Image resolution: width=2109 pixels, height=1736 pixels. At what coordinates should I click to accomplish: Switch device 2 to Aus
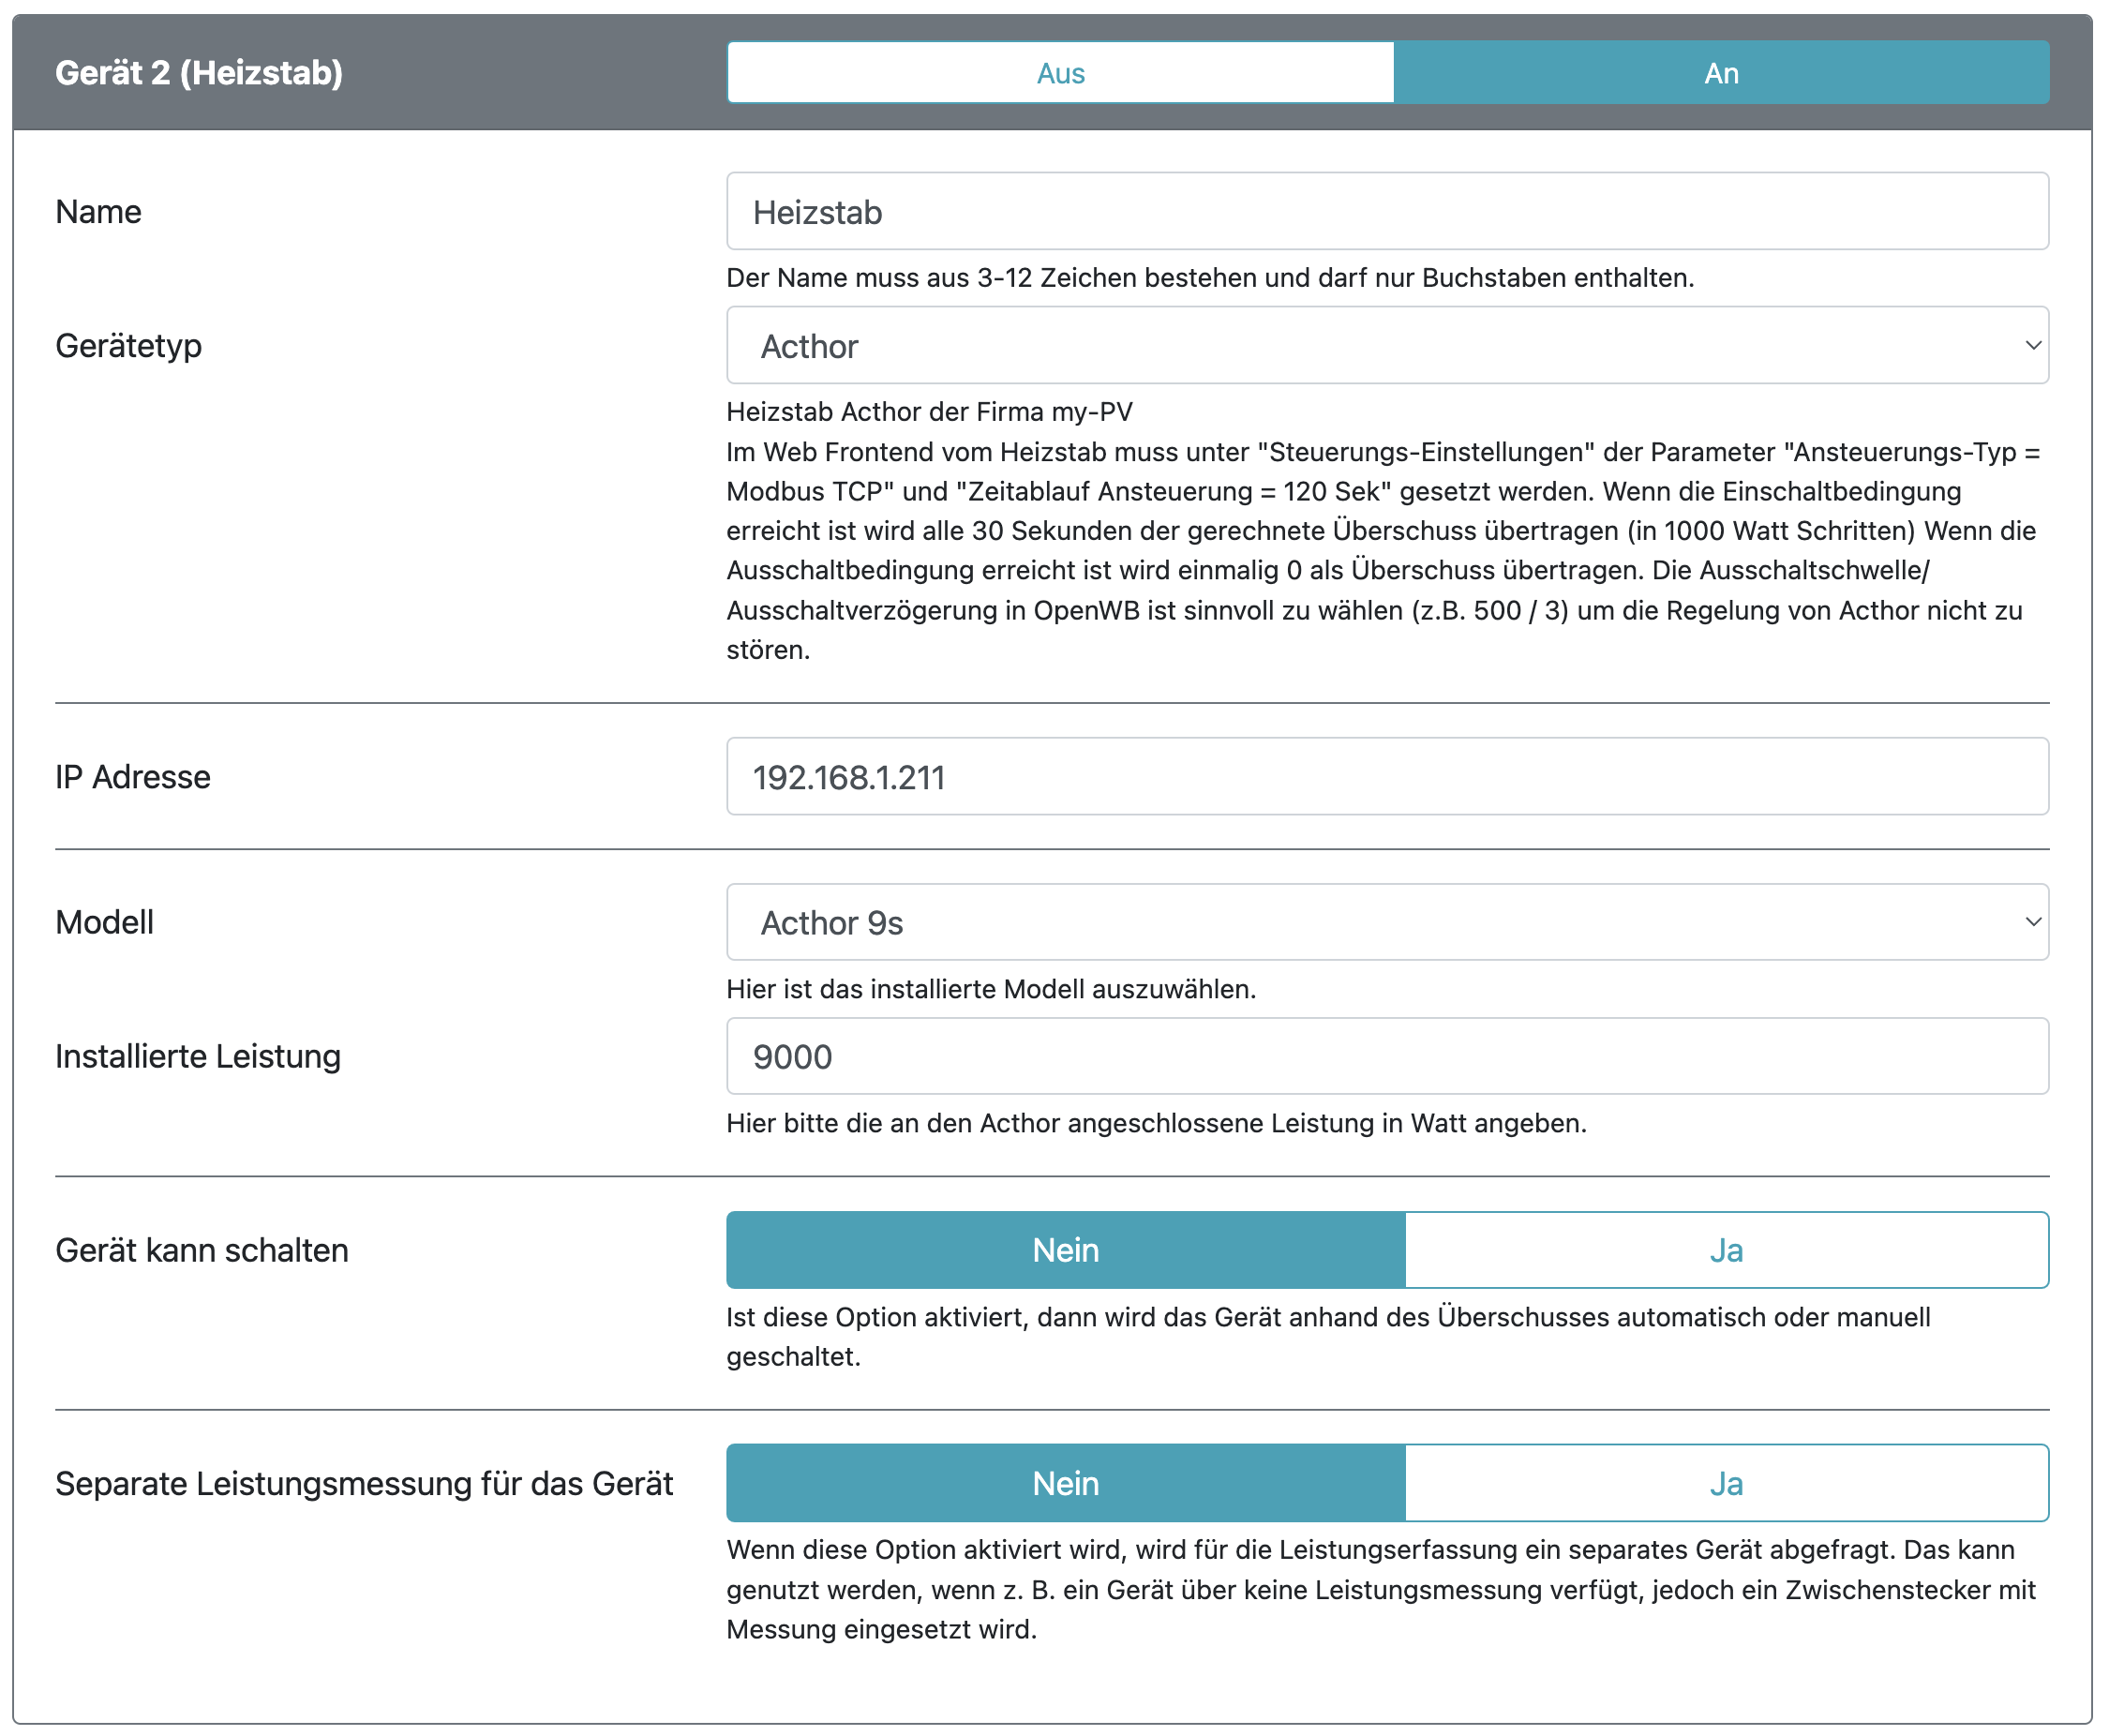[x=1060, y=73]
